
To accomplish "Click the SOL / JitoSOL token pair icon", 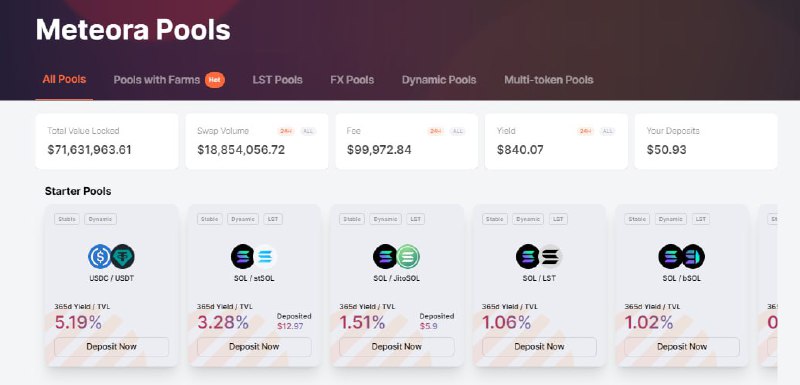I will pos(396,256).
